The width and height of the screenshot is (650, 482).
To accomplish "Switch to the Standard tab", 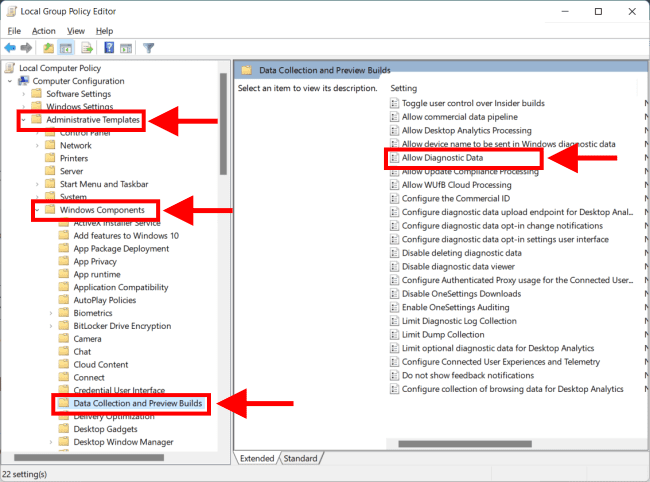I will click(299, 458).
